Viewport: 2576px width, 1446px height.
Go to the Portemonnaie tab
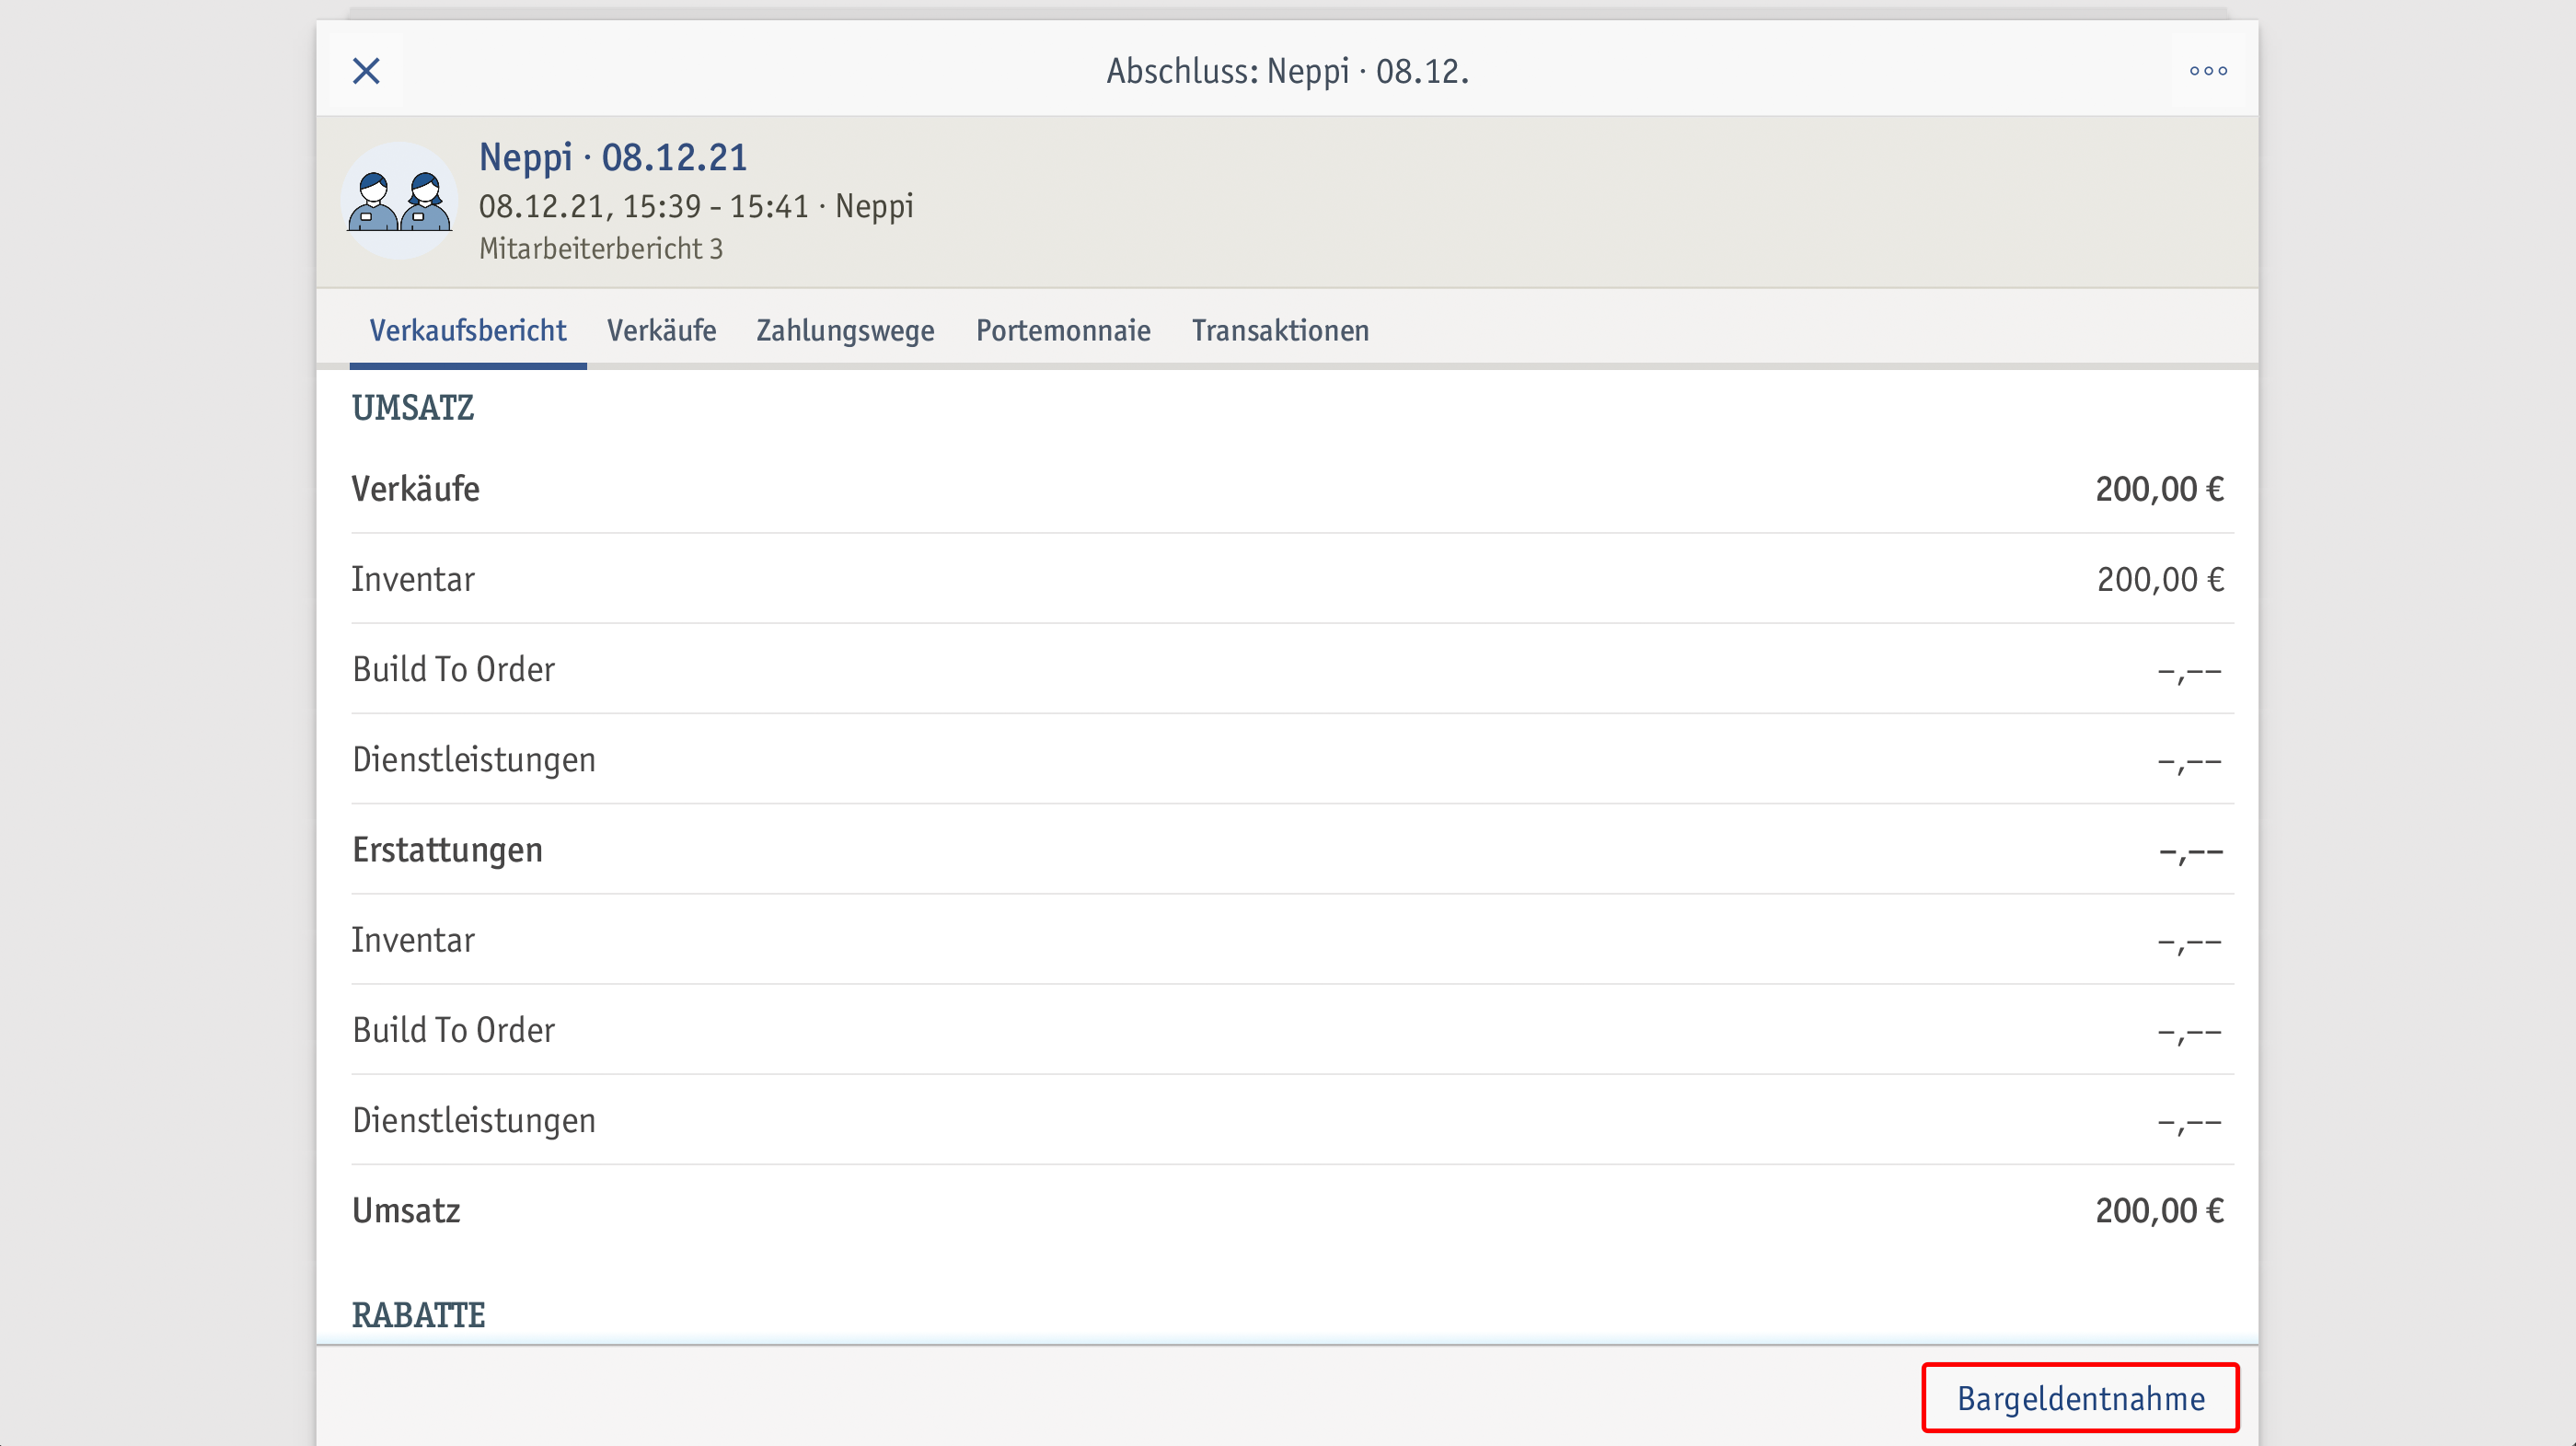tap(1063, 331)
